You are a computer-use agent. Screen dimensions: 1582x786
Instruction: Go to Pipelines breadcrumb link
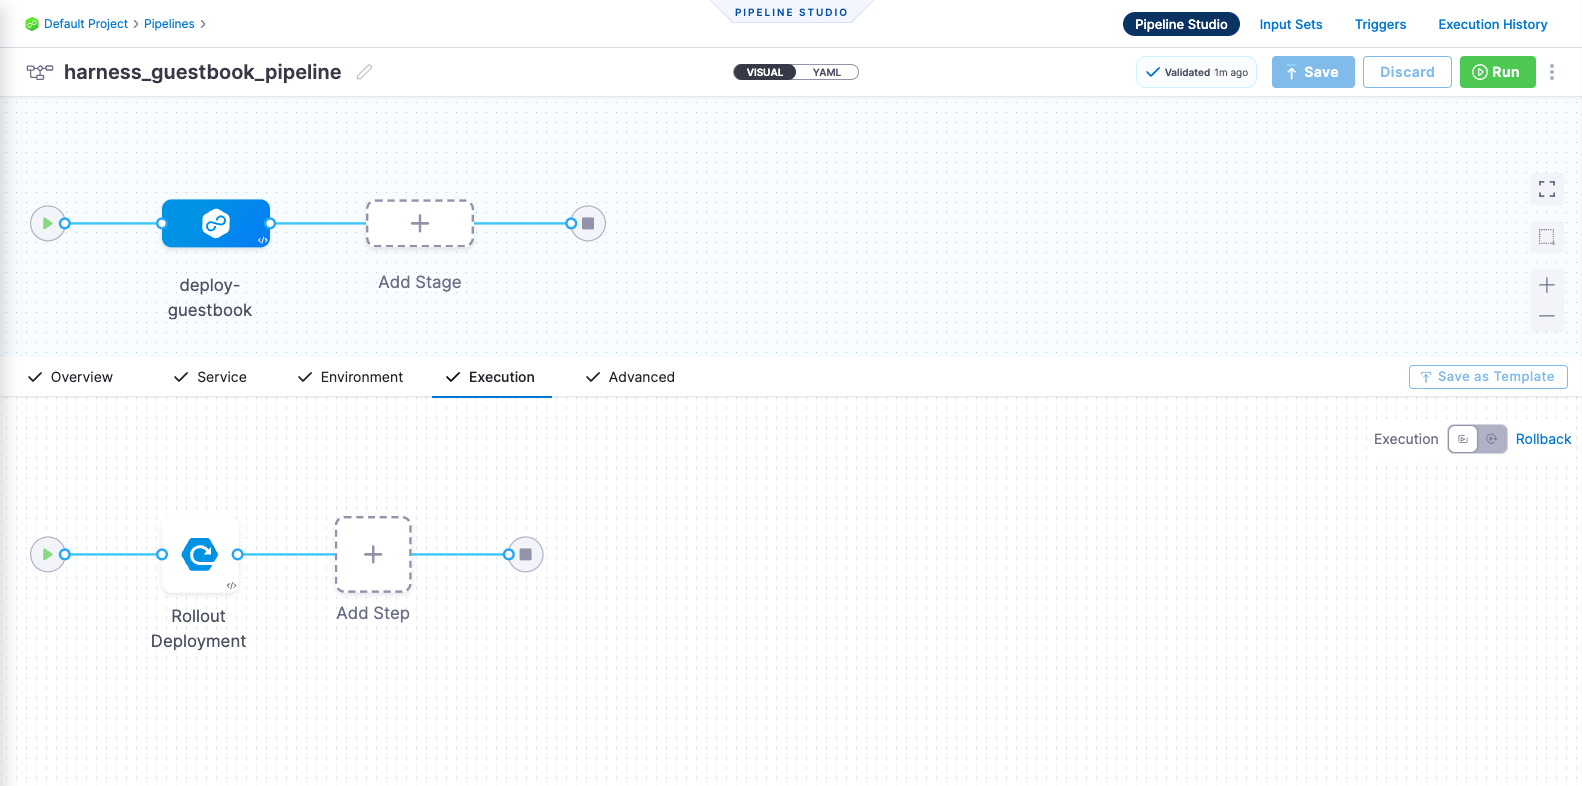coord(169,24)
